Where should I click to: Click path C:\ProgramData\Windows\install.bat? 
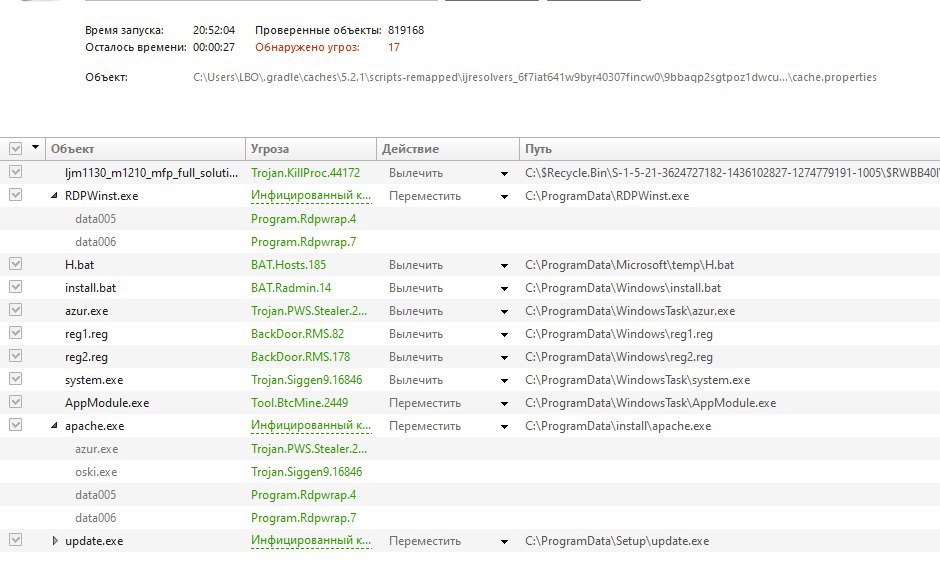tap(623, 288)
